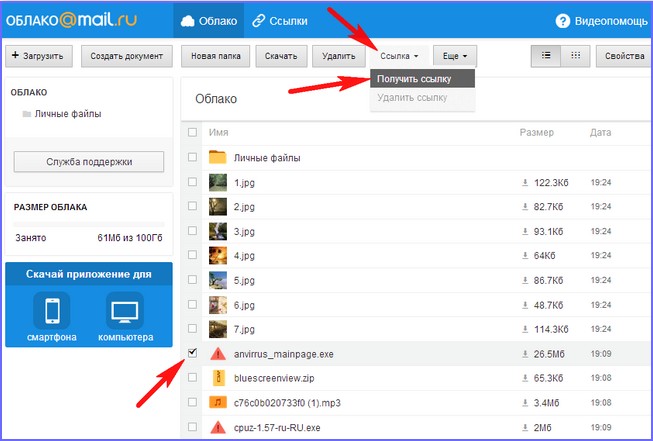
Task: Select Личные файлы in the sidebar tree
Action: pyautogui.click(x=62, y=114)
